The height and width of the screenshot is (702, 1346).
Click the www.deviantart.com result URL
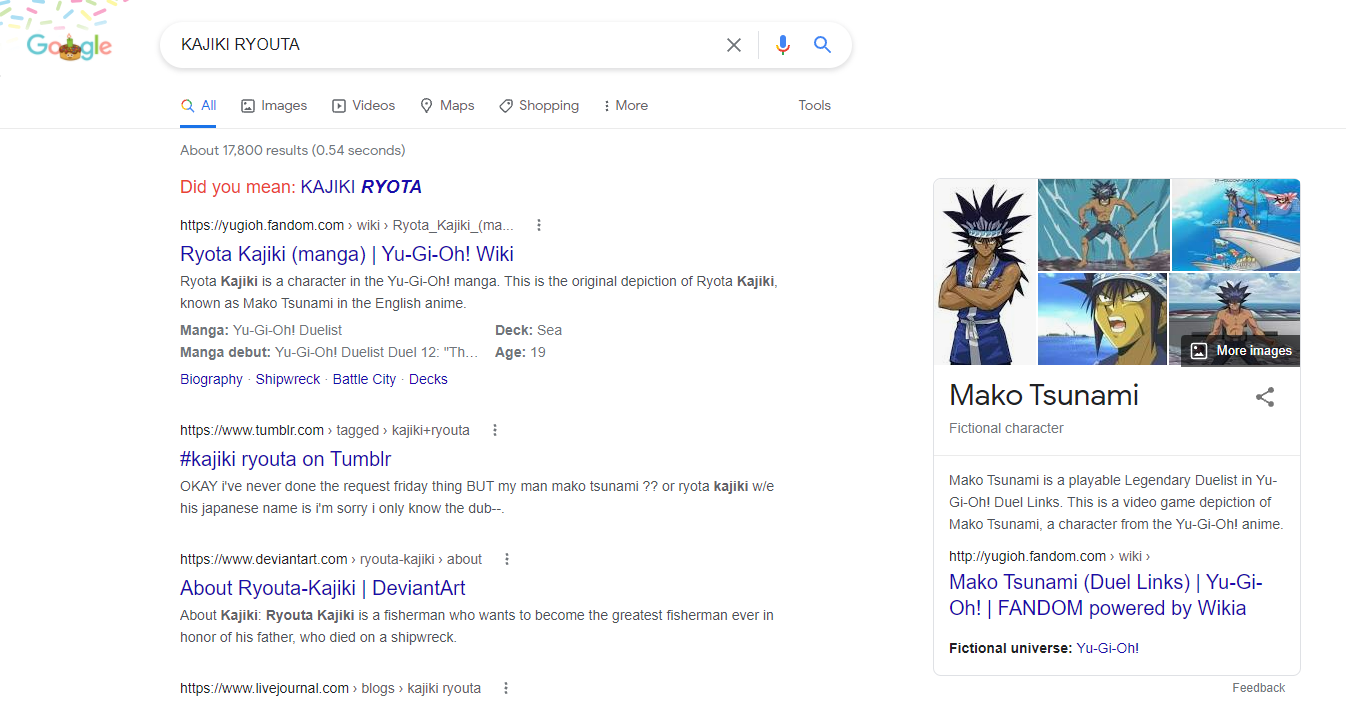(331, 559)
